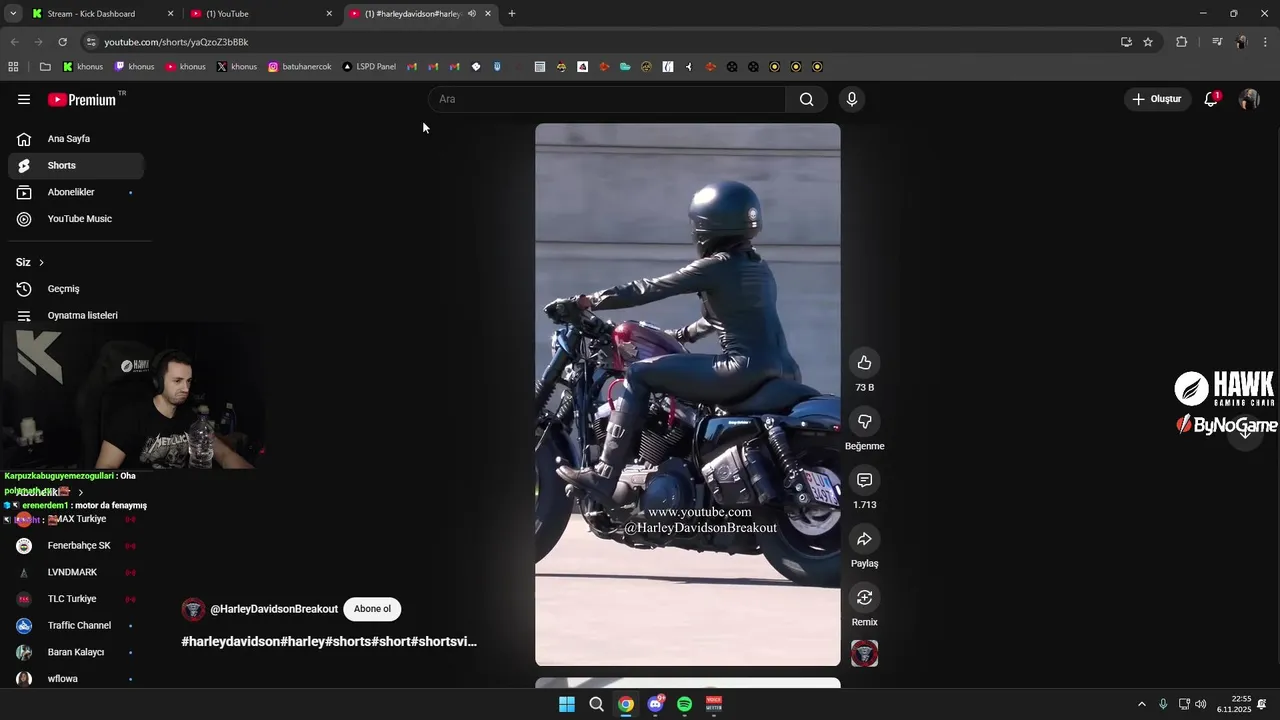This screenshot has height=720, width=1280.
Task: Open Twitch khonus bookmark
Action: click(x=134, y=67)
